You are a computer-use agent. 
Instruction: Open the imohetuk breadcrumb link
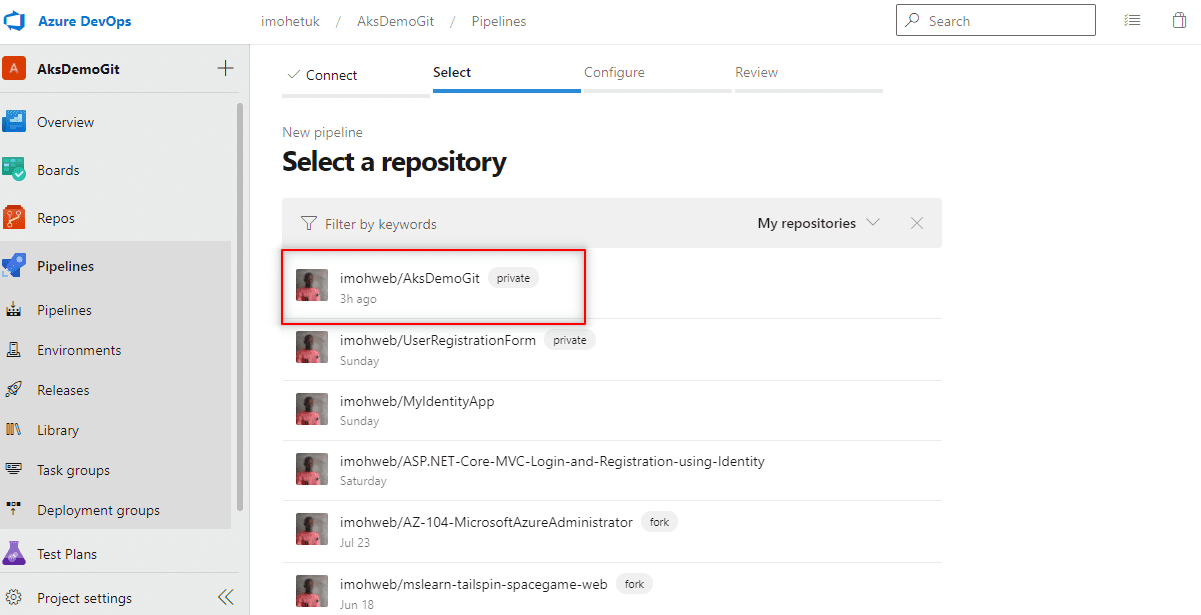coord(290,21)
